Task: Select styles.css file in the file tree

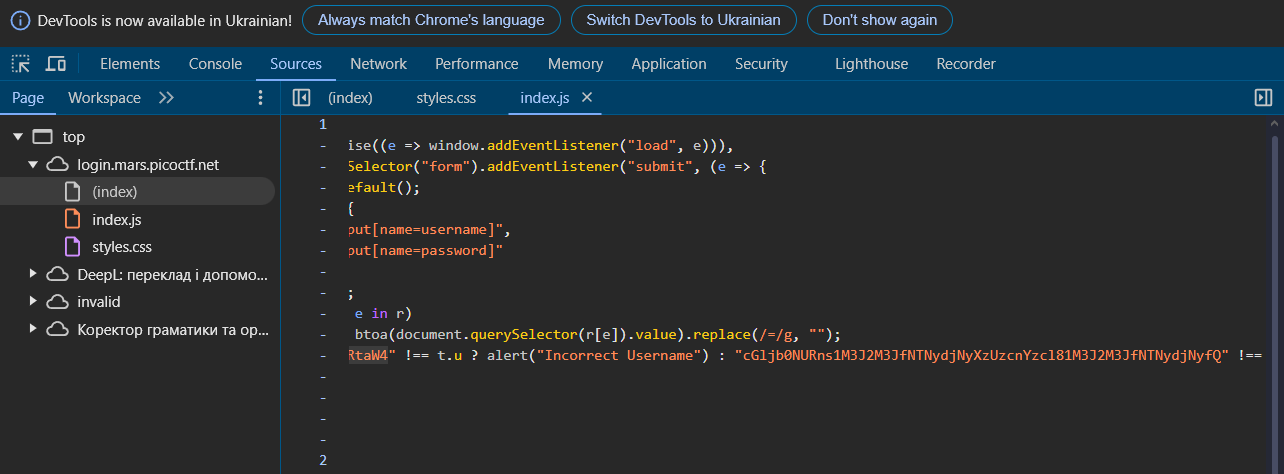Action: point(121,246)
